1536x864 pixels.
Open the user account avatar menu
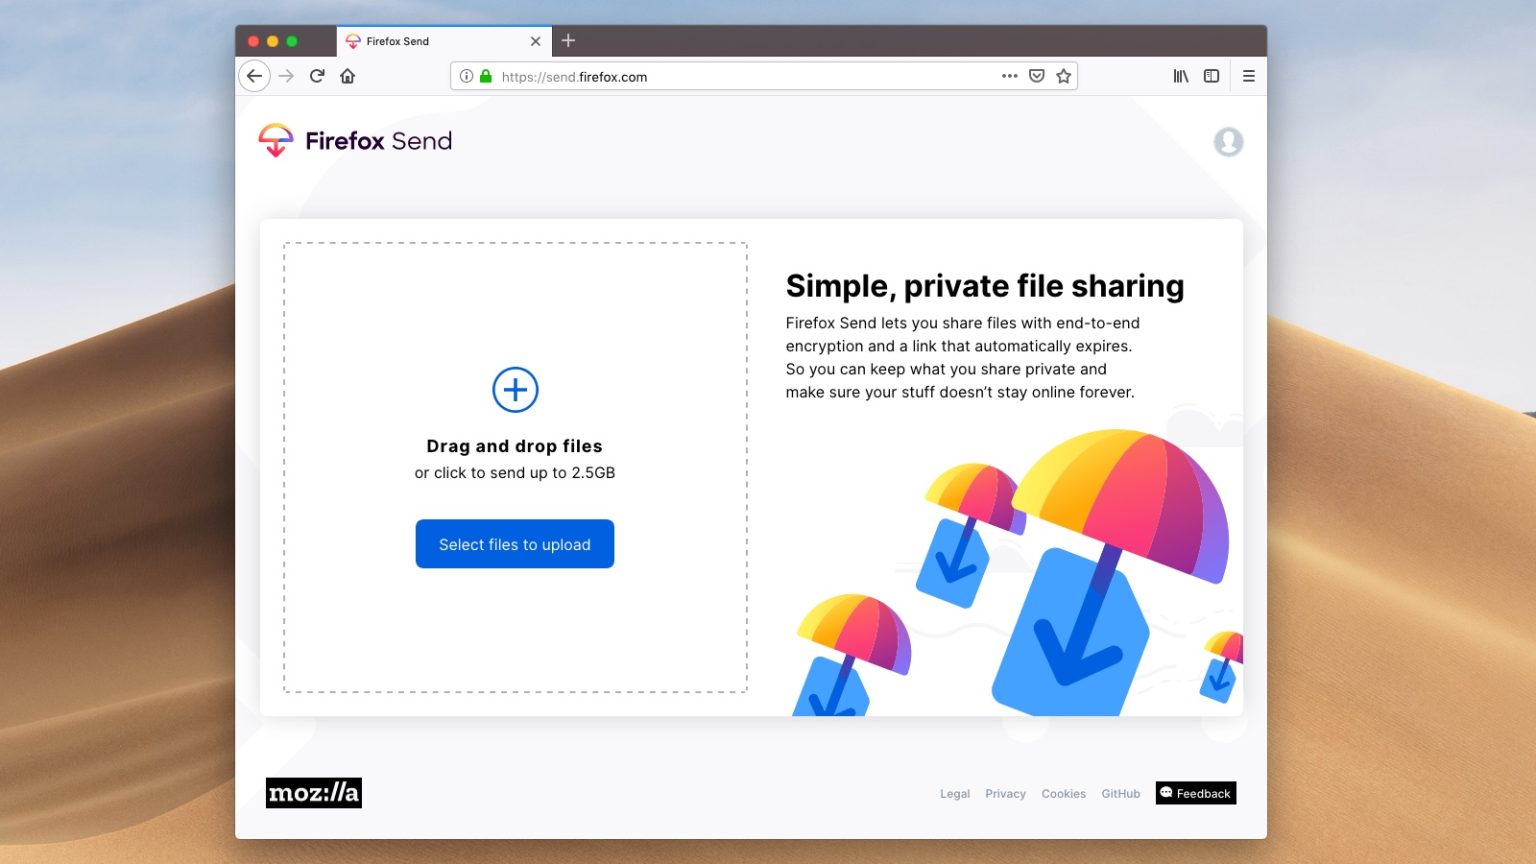pyautogui.click(x=1228, y=142)
